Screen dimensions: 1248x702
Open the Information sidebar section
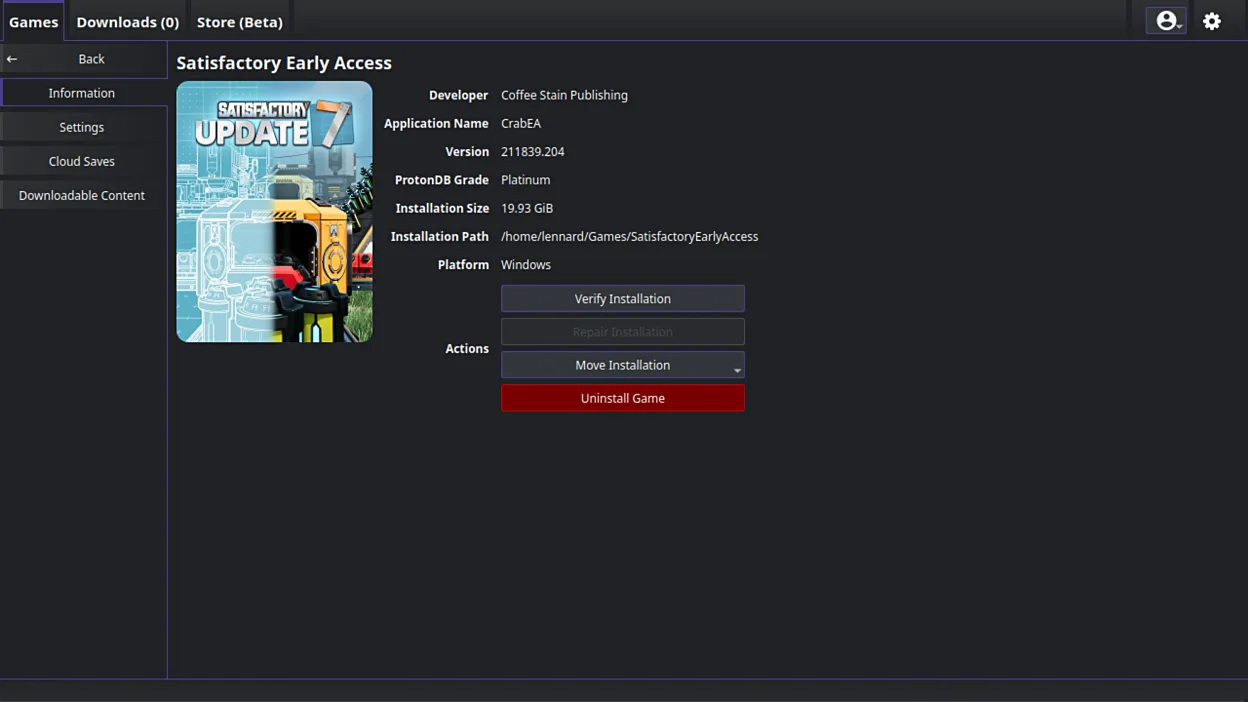coord(81,92)
